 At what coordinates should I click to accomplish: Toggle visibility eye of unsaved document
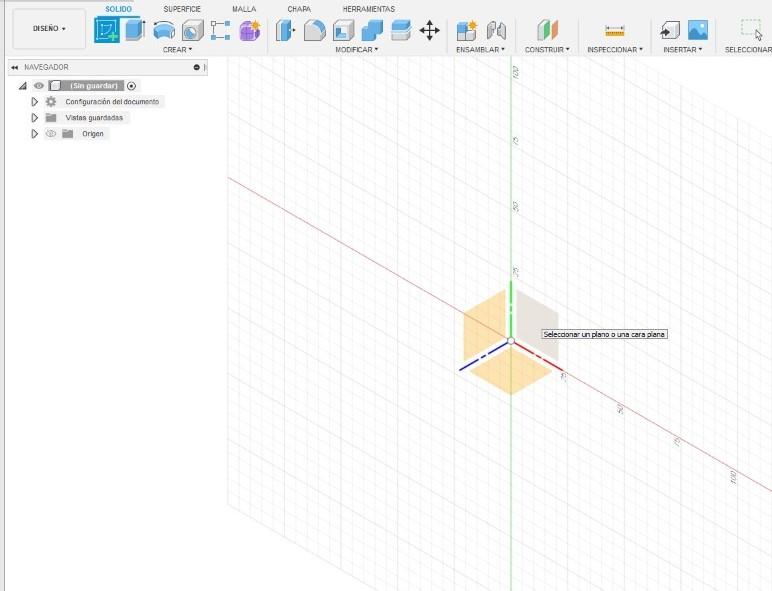click(x=39, y=86)
